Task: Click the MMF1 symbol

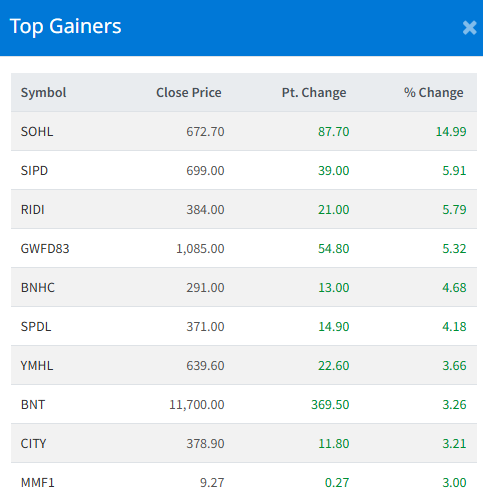Action: coord(37,483)
